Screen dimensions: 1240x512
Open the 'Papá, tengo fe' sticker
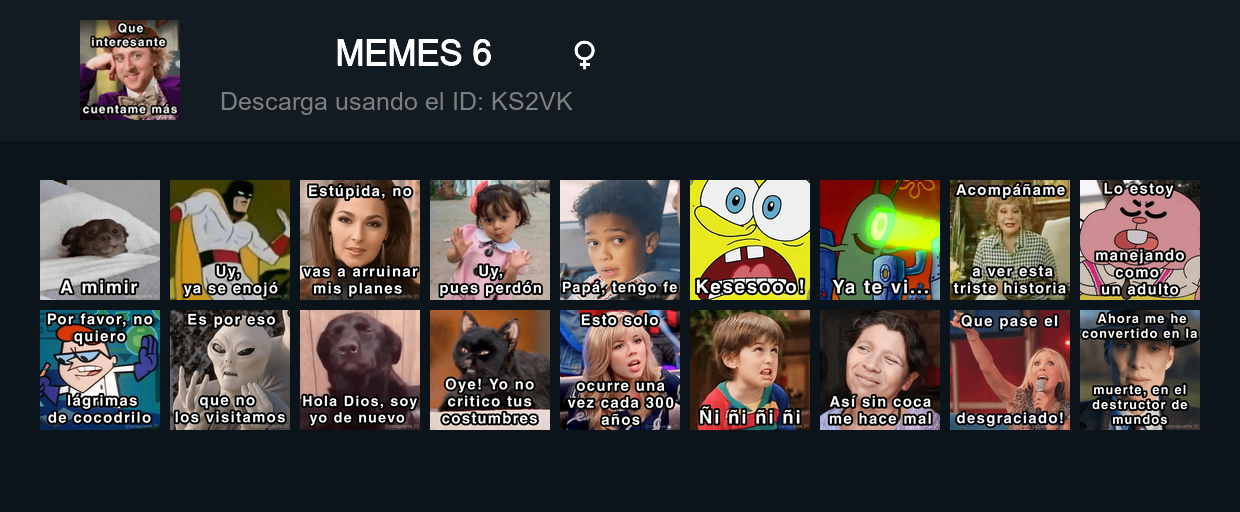(x=620, y=240)
